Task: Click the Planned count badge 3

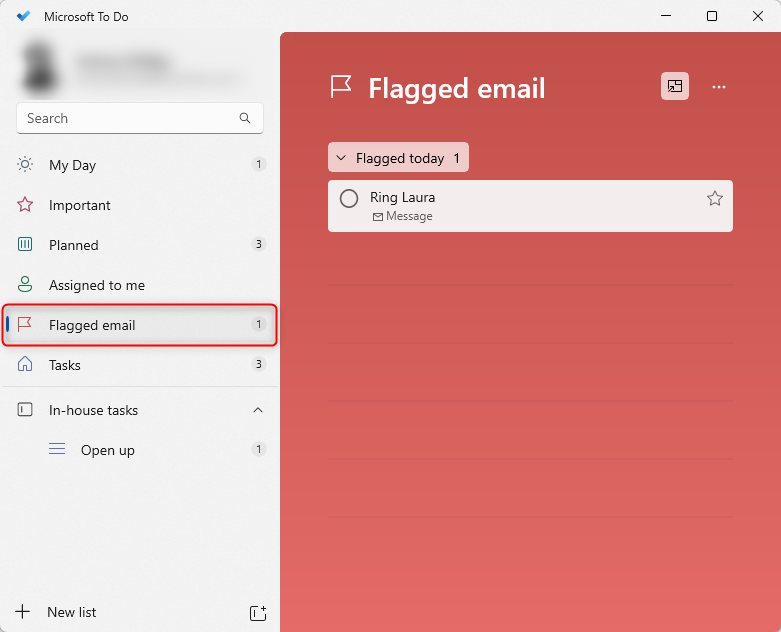Action: 259,244
